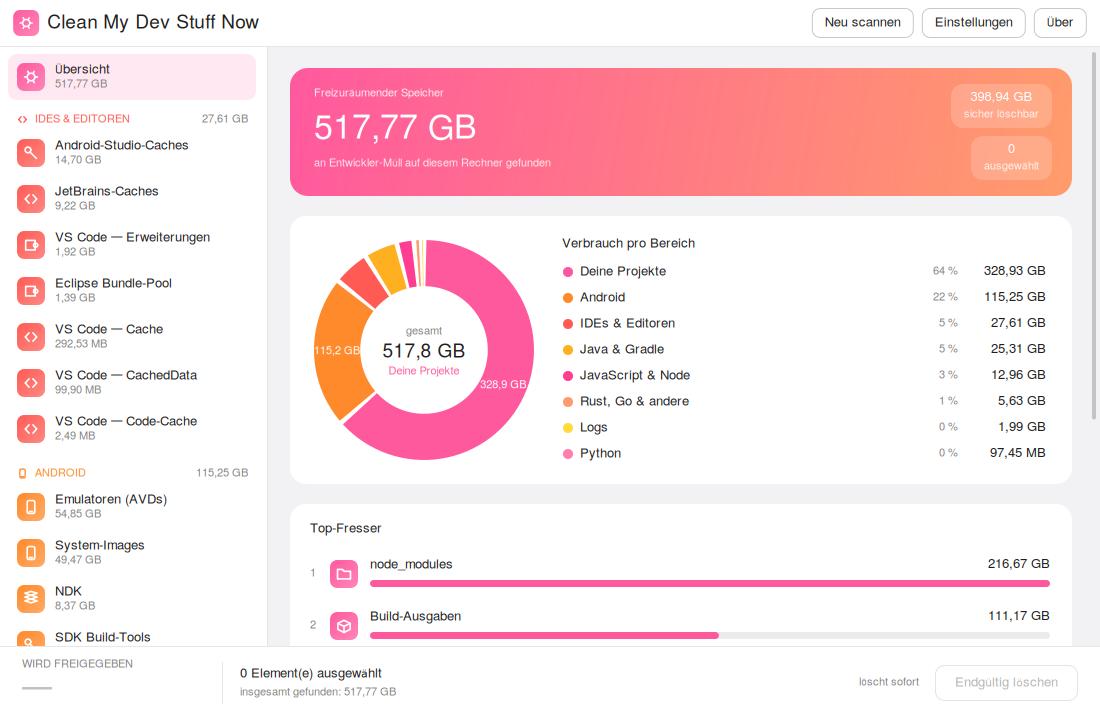Screen dimensions: 1100x720
Task: Click the 0 Element(e) ausgewählt status text
Action: [x=311, y=674]
